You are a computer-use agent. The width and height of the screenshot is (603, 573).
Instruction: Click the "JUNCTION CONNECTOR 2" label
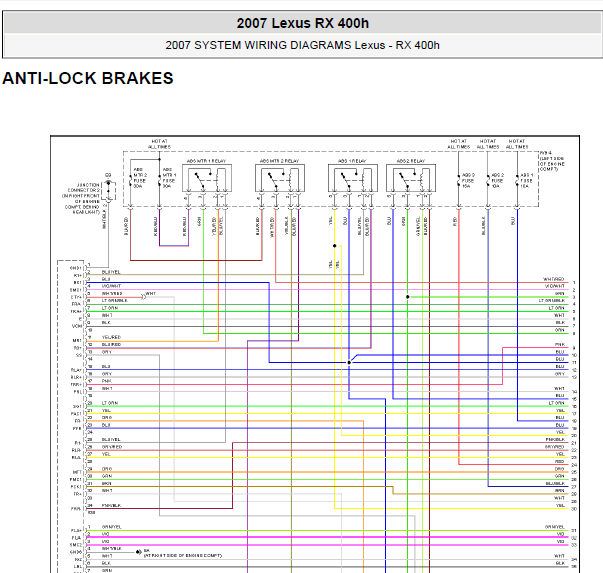pos(83,188)
